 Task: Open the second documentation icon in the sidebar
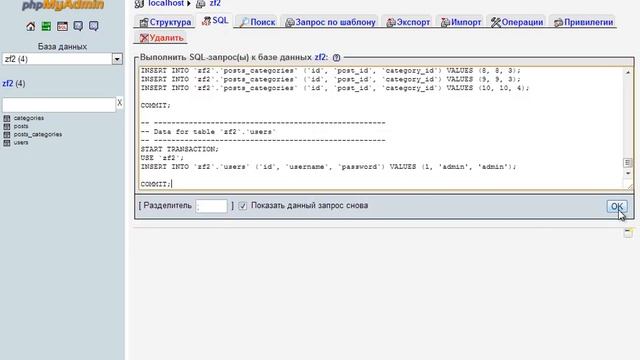click(x=93, y=27)
